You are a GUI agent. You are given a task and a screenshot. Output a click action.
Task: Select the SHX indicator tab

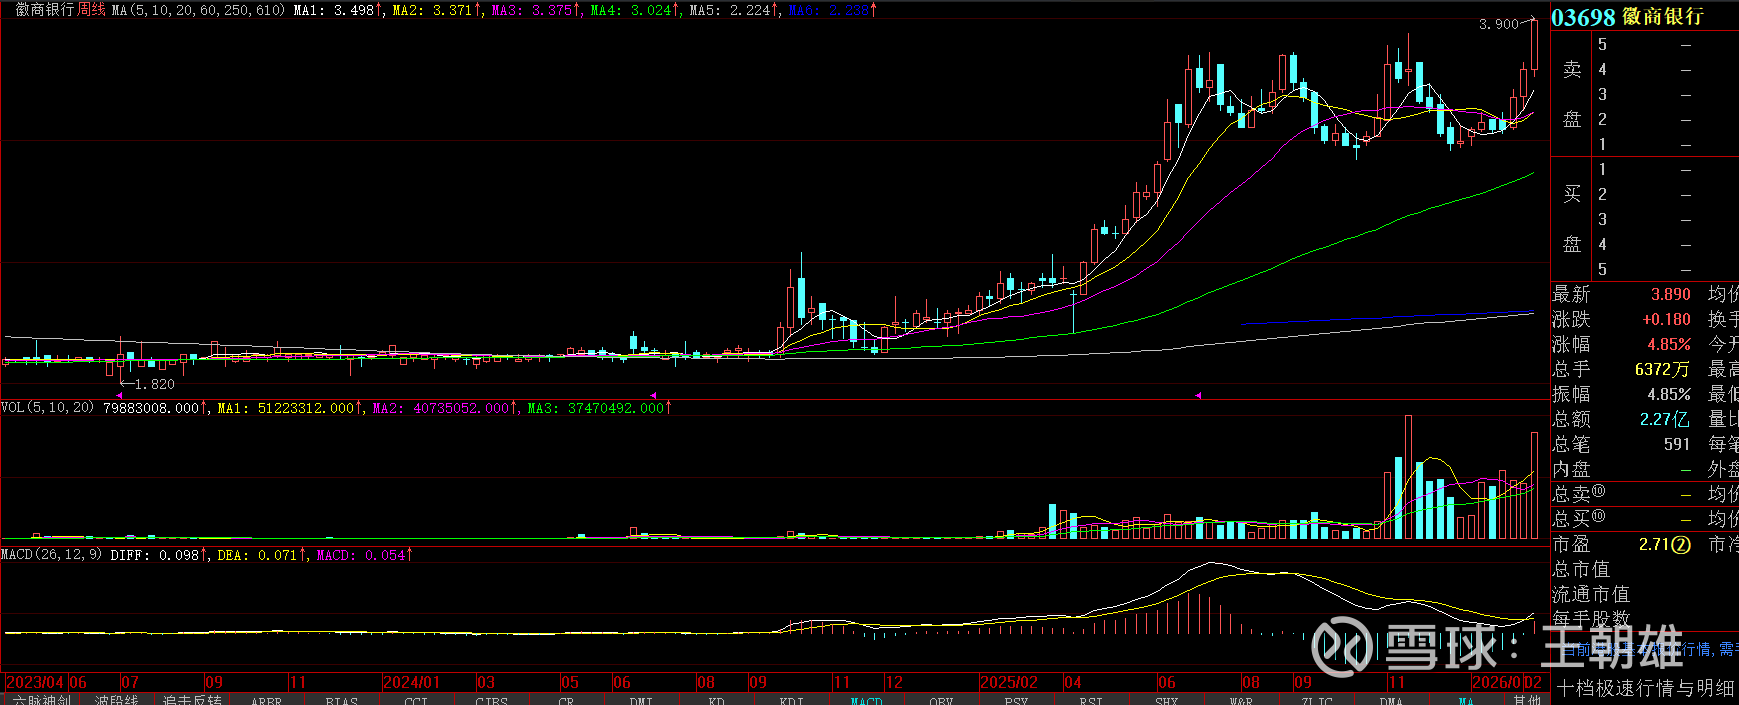tap(1166, 700)
